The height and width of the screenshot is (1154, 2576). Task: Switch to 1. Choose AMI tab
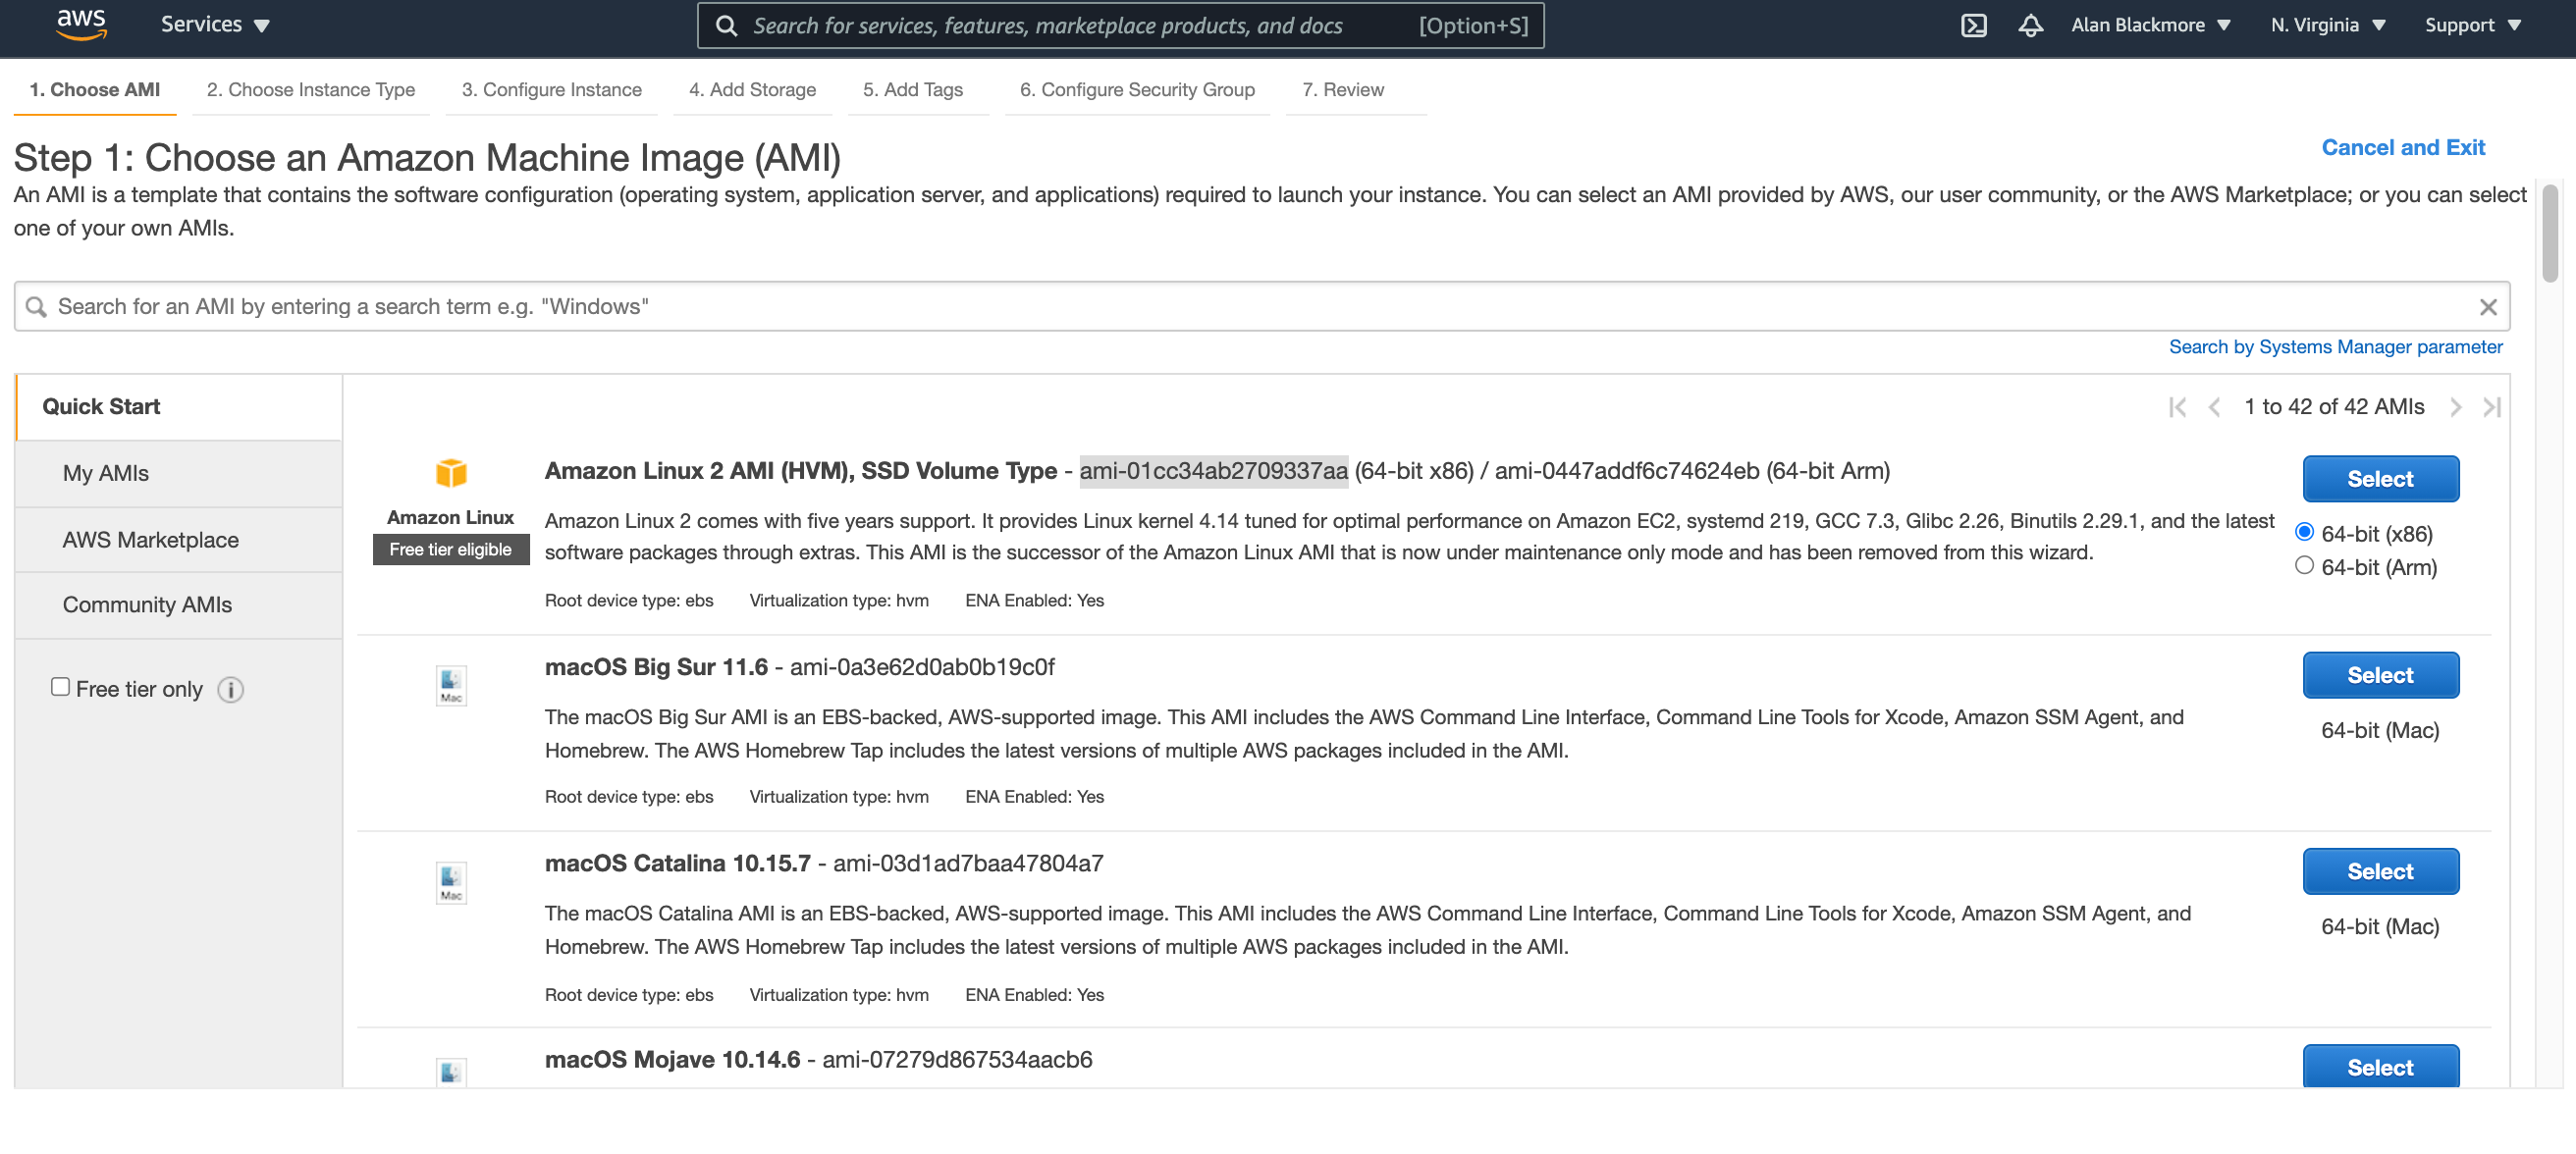[95, 89]
